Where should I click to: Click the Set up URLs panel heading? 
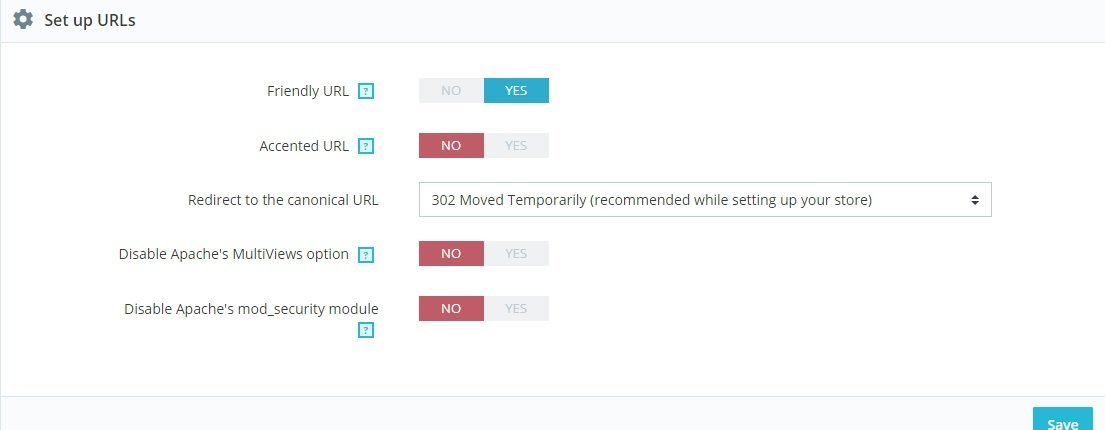(x=89, y=20)
